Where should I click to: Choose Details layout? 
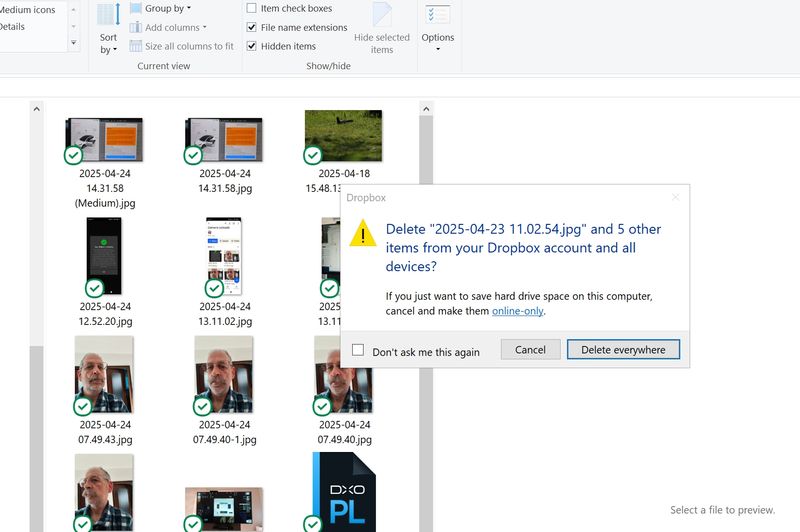[x=12, y=27]
